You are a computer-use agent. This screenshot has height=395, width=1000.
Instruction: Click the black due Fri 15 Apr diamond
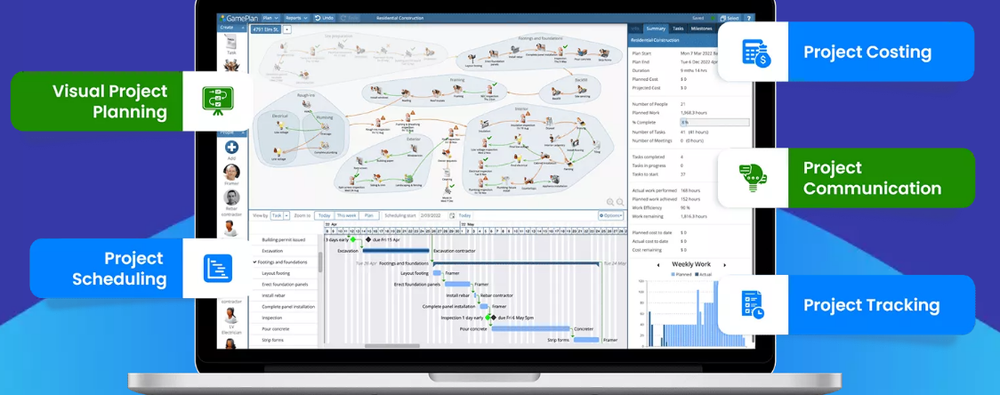[x=368, y=240]
